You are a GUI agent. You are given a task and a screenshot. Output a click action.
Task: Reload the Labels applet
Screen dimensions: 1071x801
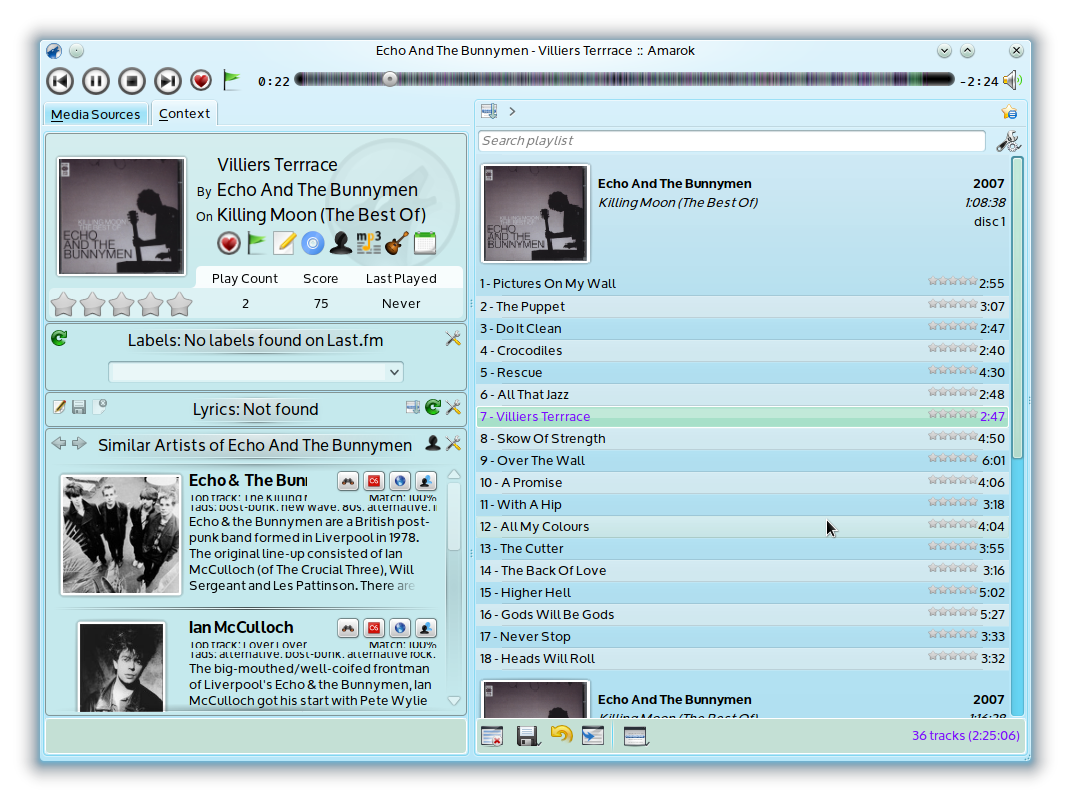(59, 338)
